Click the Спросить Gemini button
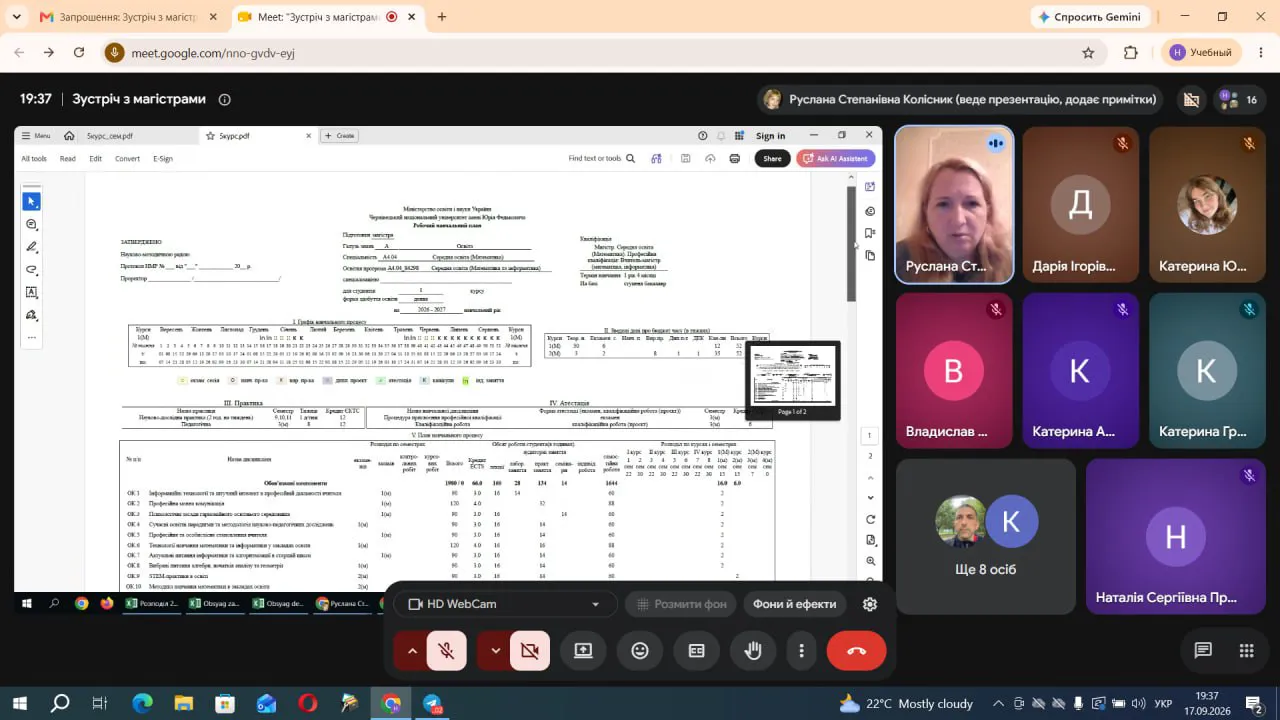The height and width of the screenshot is (720, 1280). click(1089, 17)
